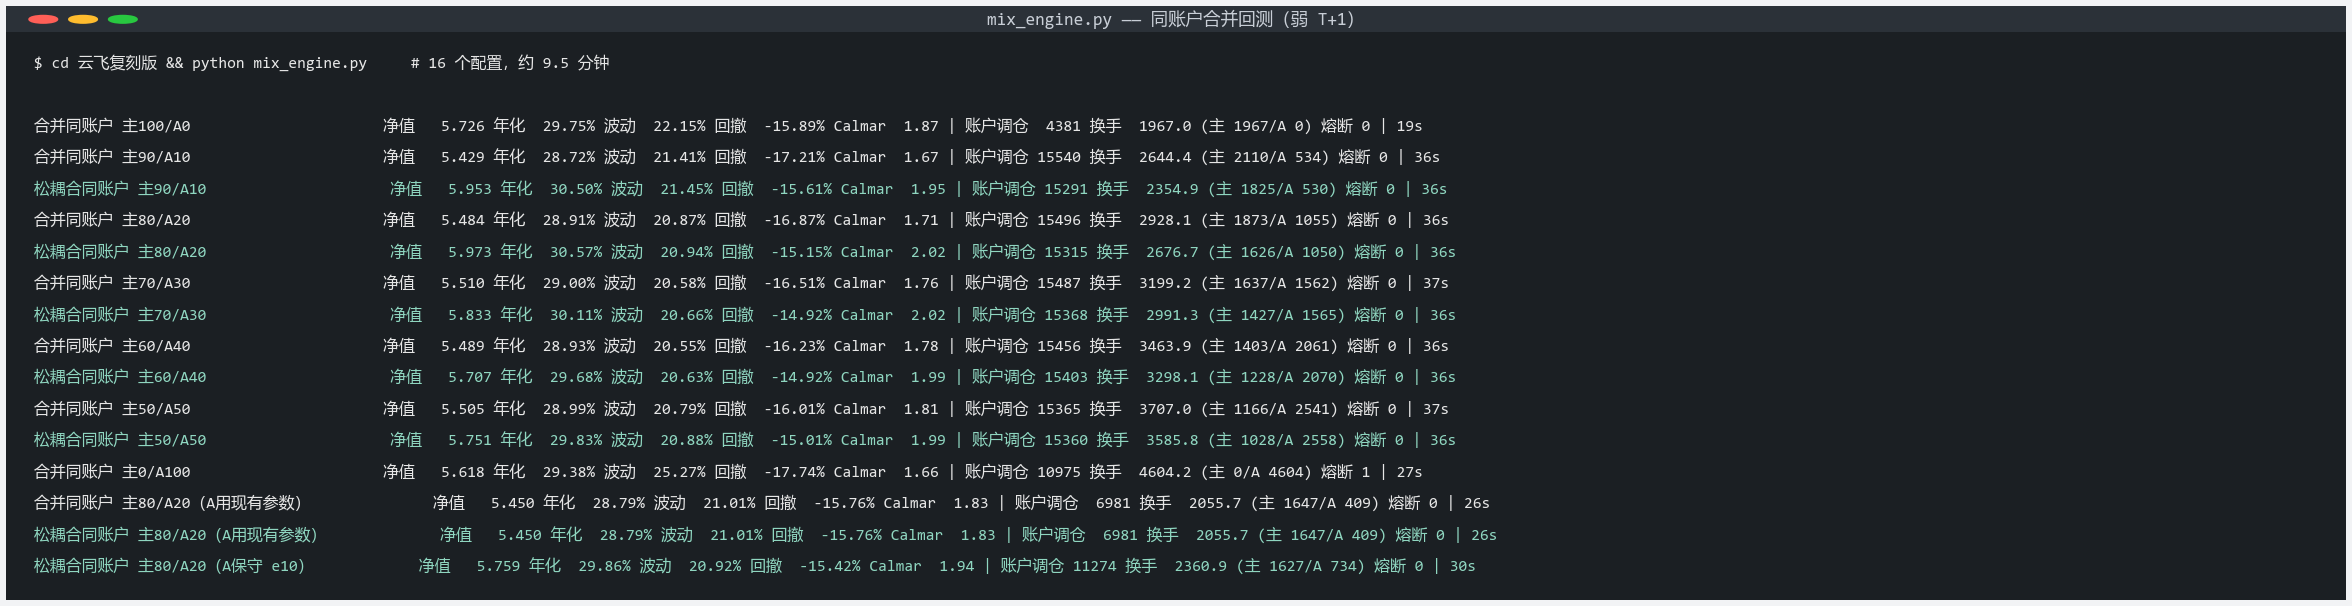
Task: Click the breakdown '(主 1228/A 2070)'
Action: [1277, 377]
